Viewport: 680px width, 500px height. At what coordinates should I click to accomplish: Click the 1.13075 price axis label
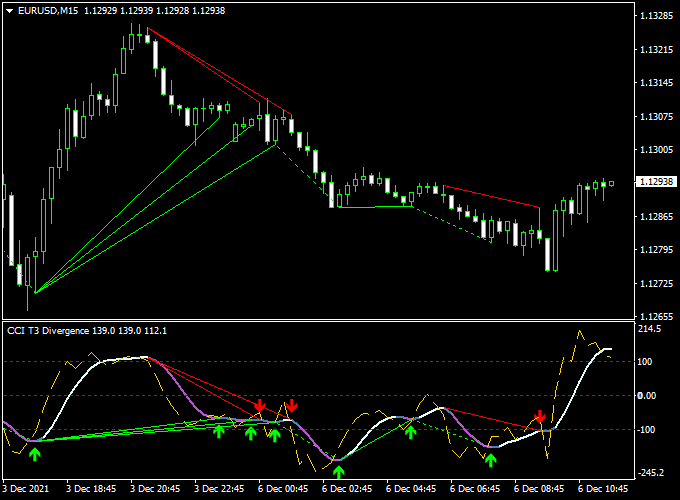point(656,116)
